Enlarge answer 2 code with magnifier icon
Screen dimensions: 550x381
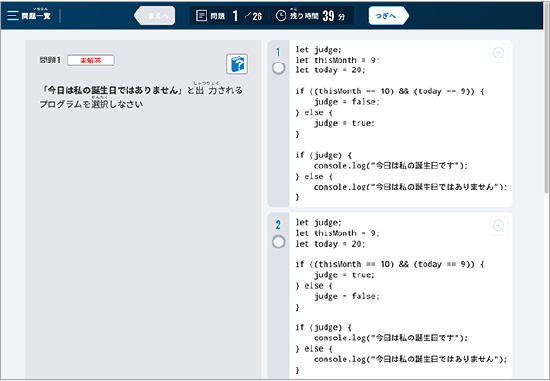498,226
